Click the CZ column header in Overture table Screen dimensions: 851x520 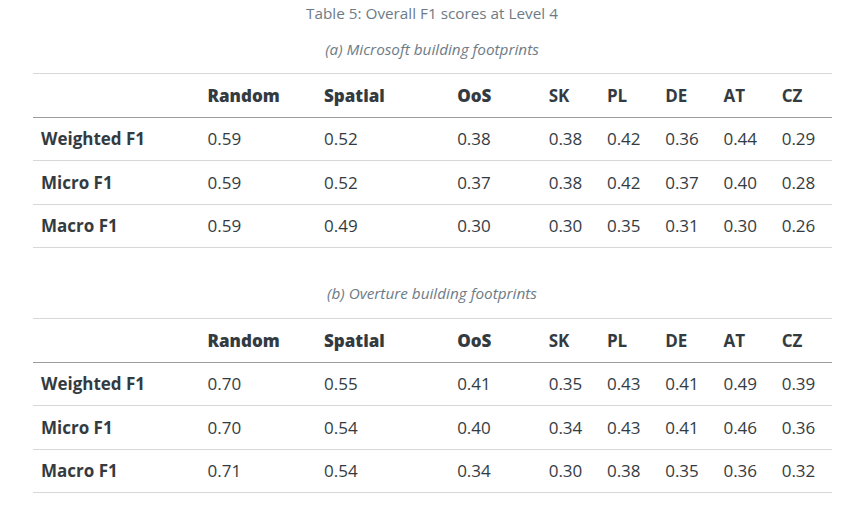tap(792, 341)
